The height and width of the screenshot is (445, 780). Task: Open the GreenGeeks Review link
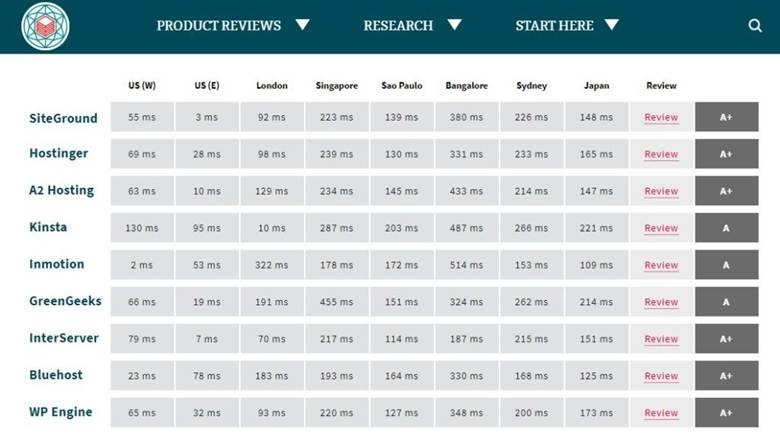point(661,302)
